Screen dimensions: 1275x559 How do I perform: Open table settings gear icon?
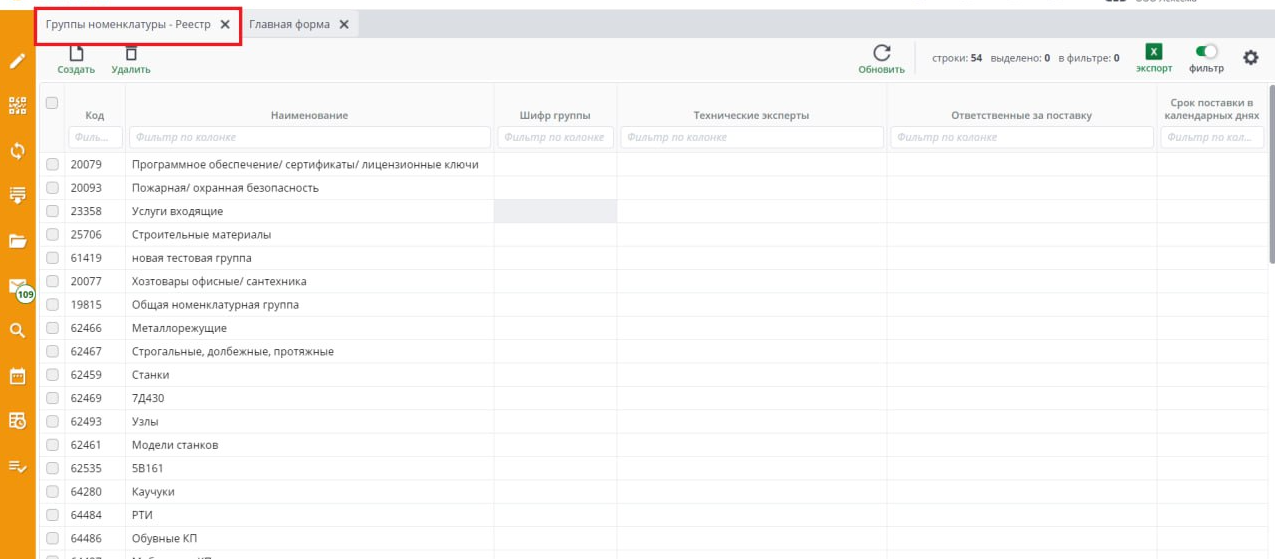point(1250,58)
